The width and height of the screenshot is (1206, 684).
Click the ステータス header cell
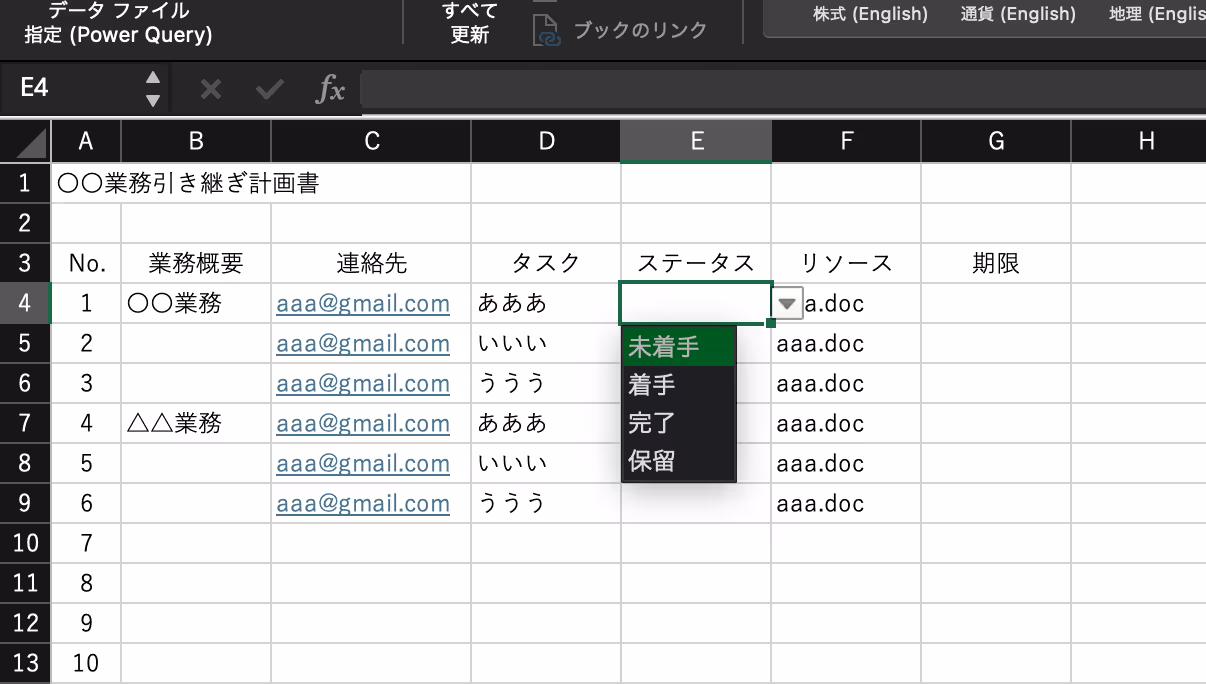point(696,263)
